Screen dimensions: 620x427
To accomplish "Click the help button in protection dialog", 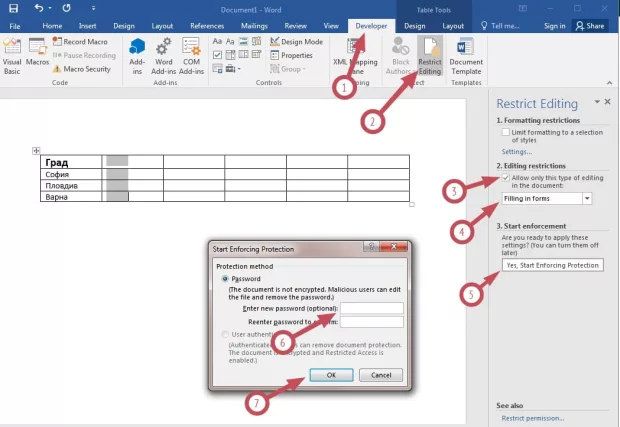I will click(x=371, y=246).
